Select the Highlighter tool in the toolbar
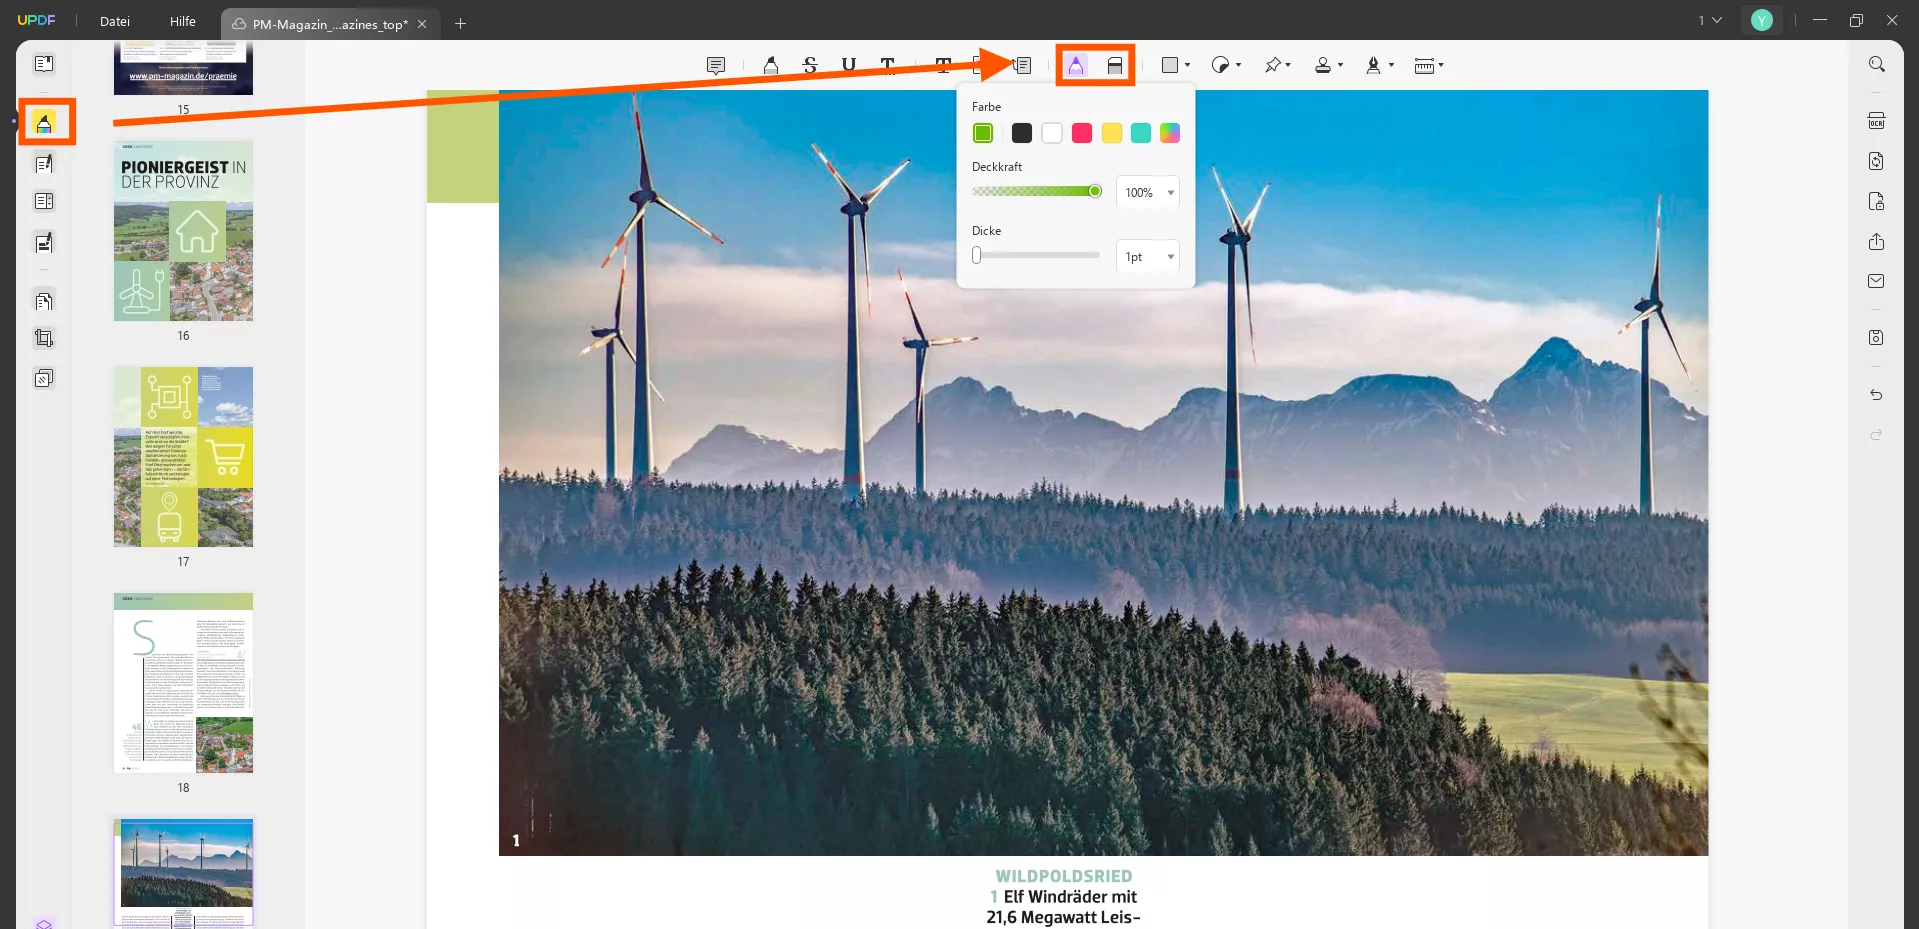Image resolution: width=1919 pixels, height=929 pixels. [770, 64]
